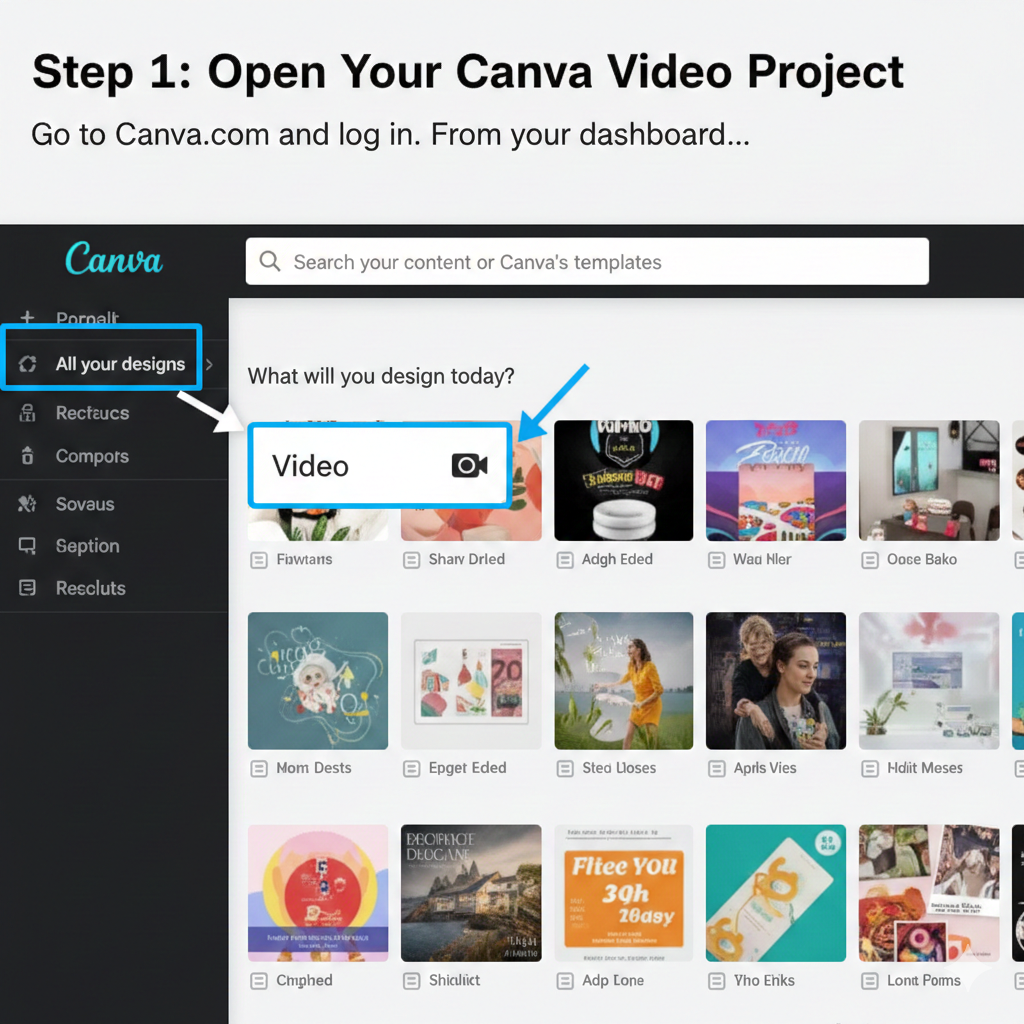
Task: Open the Adgh Eded design thumbnail
Action: coord(623,480)
